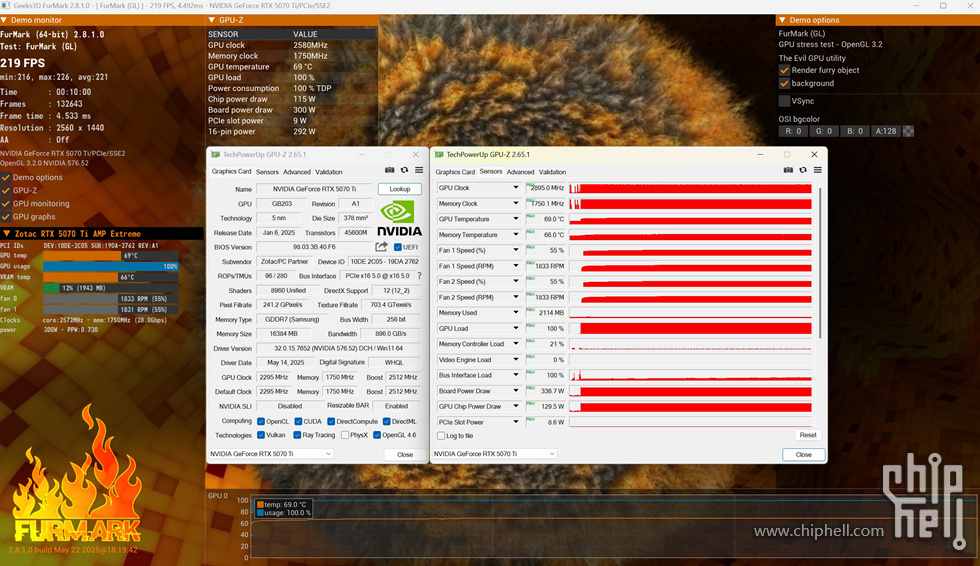Adjust the A:128 bgcolor slider

[886, 131]
